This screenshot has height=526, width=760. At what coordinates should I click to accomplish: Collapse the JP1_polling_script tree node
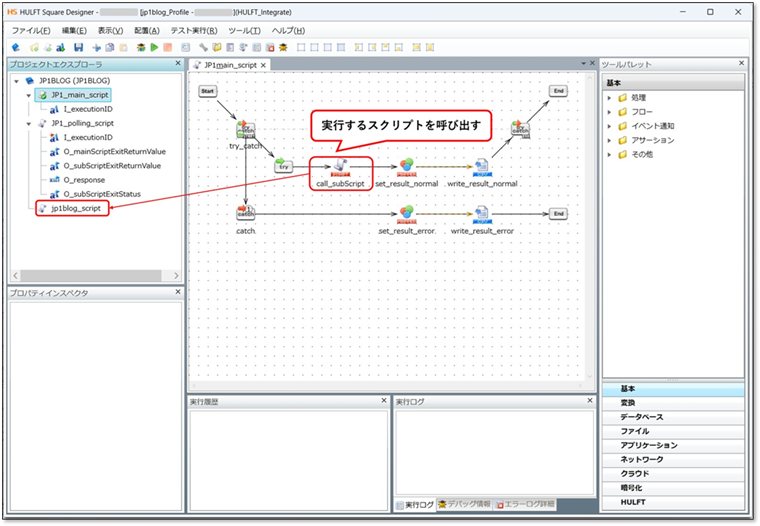[29, 123]
